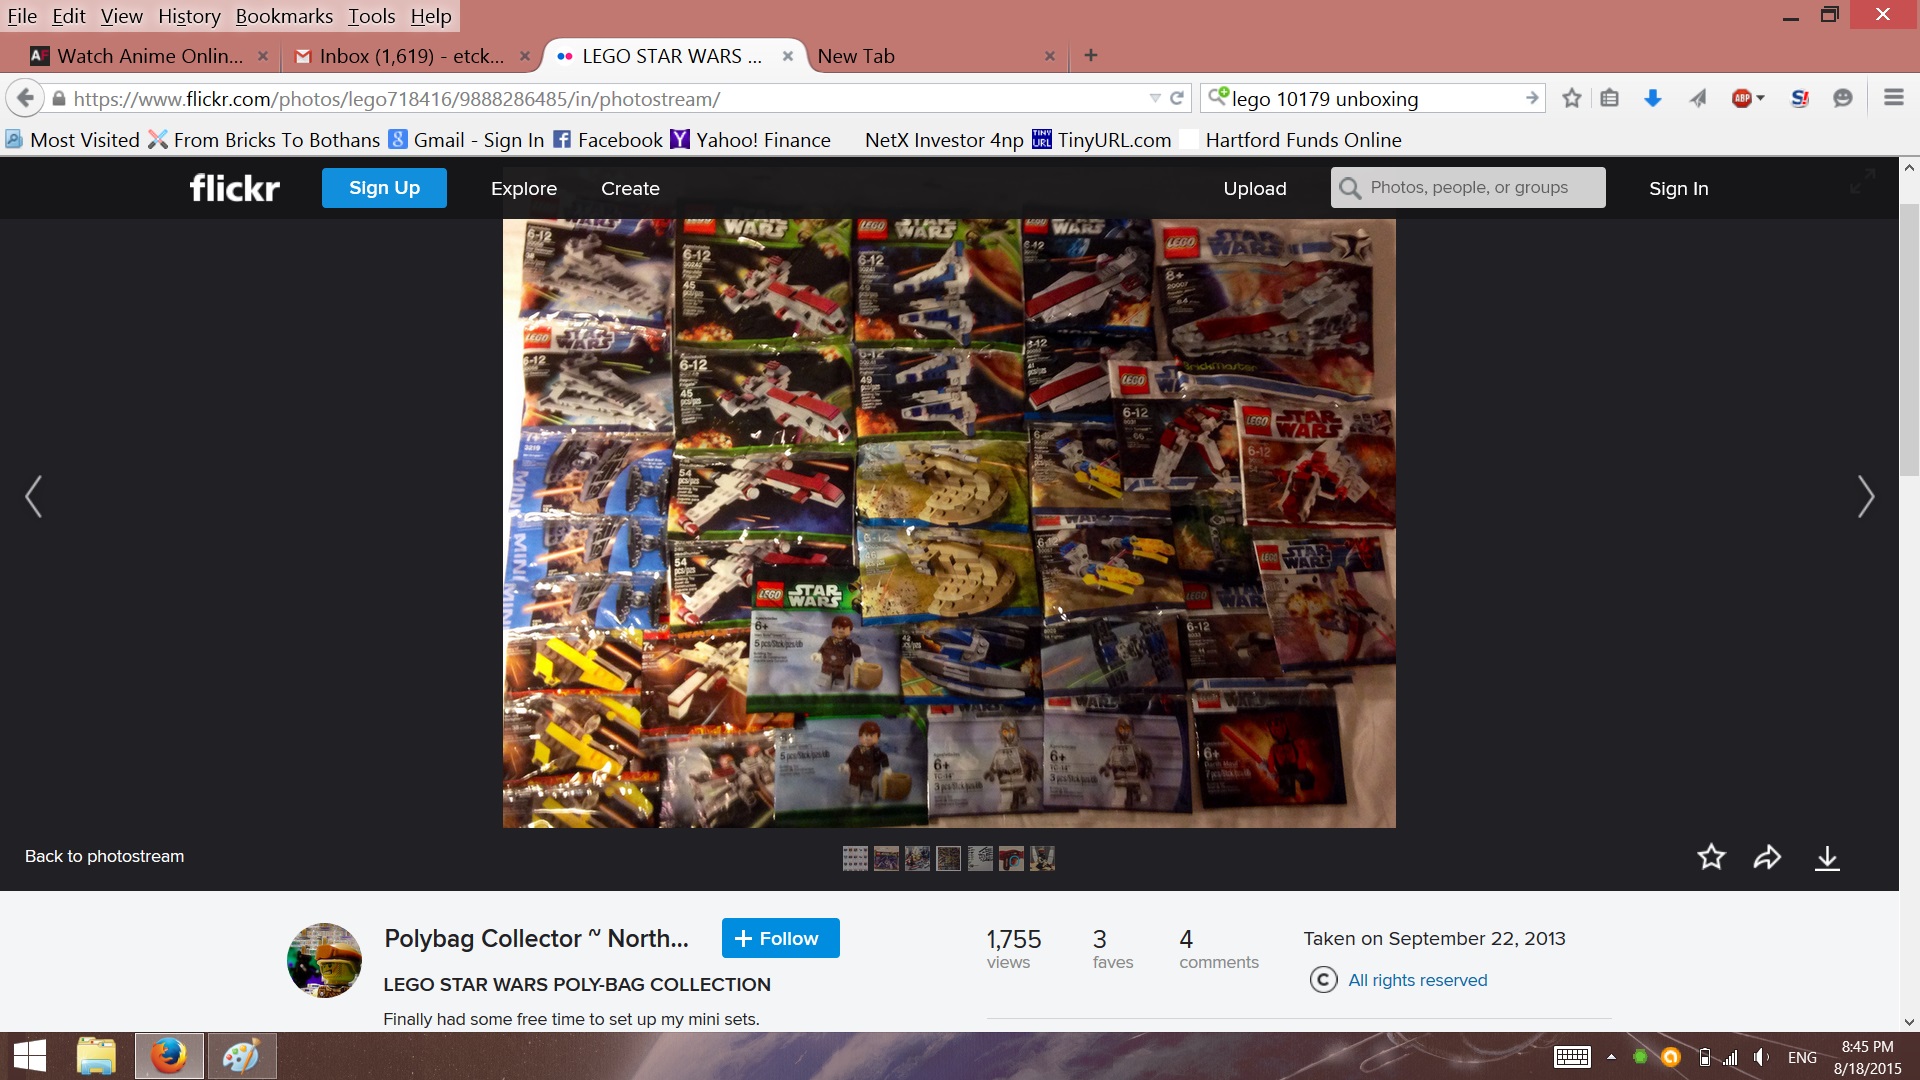Open the Adblock Plus dropdown arrow
Screen dimensions: 1920x1080
coord(1761,98)
